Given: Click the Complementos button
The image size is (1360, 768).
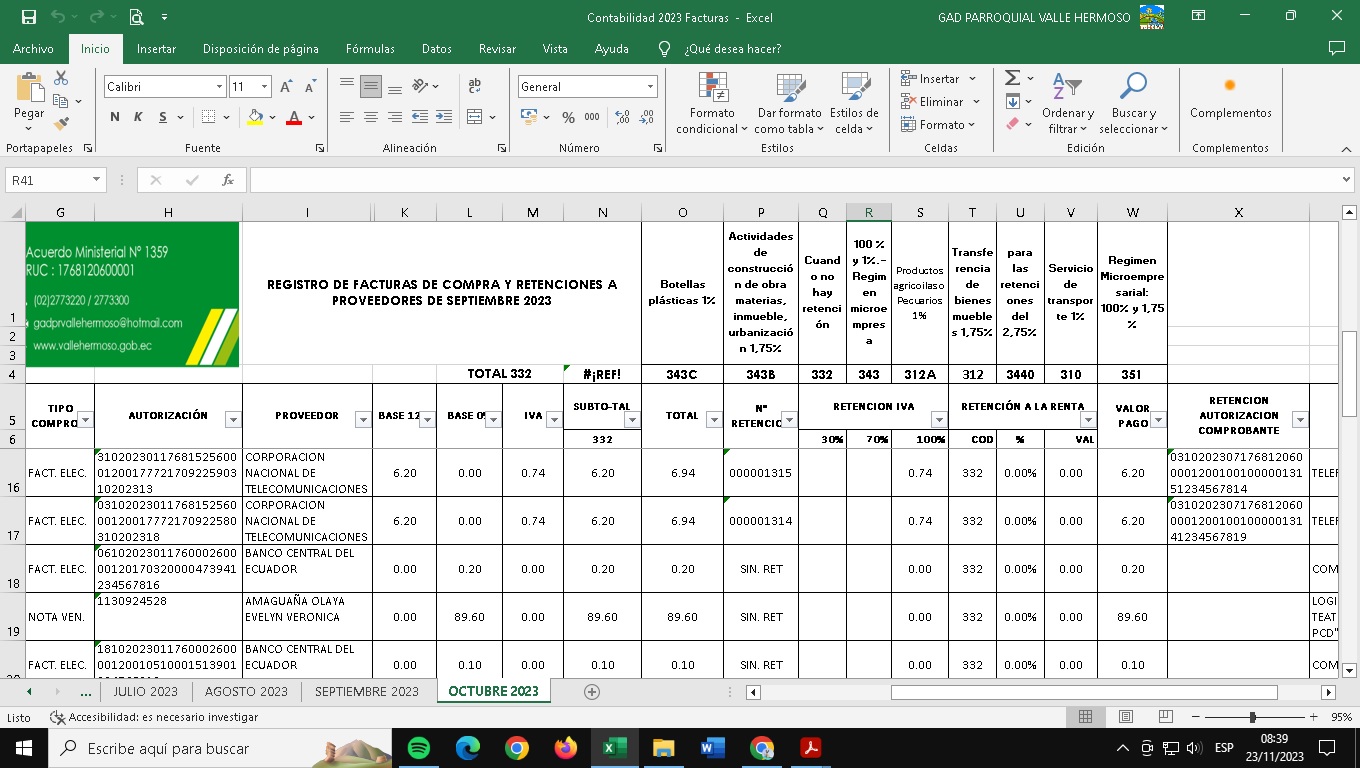Looking at the screenshot, I should [1230, 100].
